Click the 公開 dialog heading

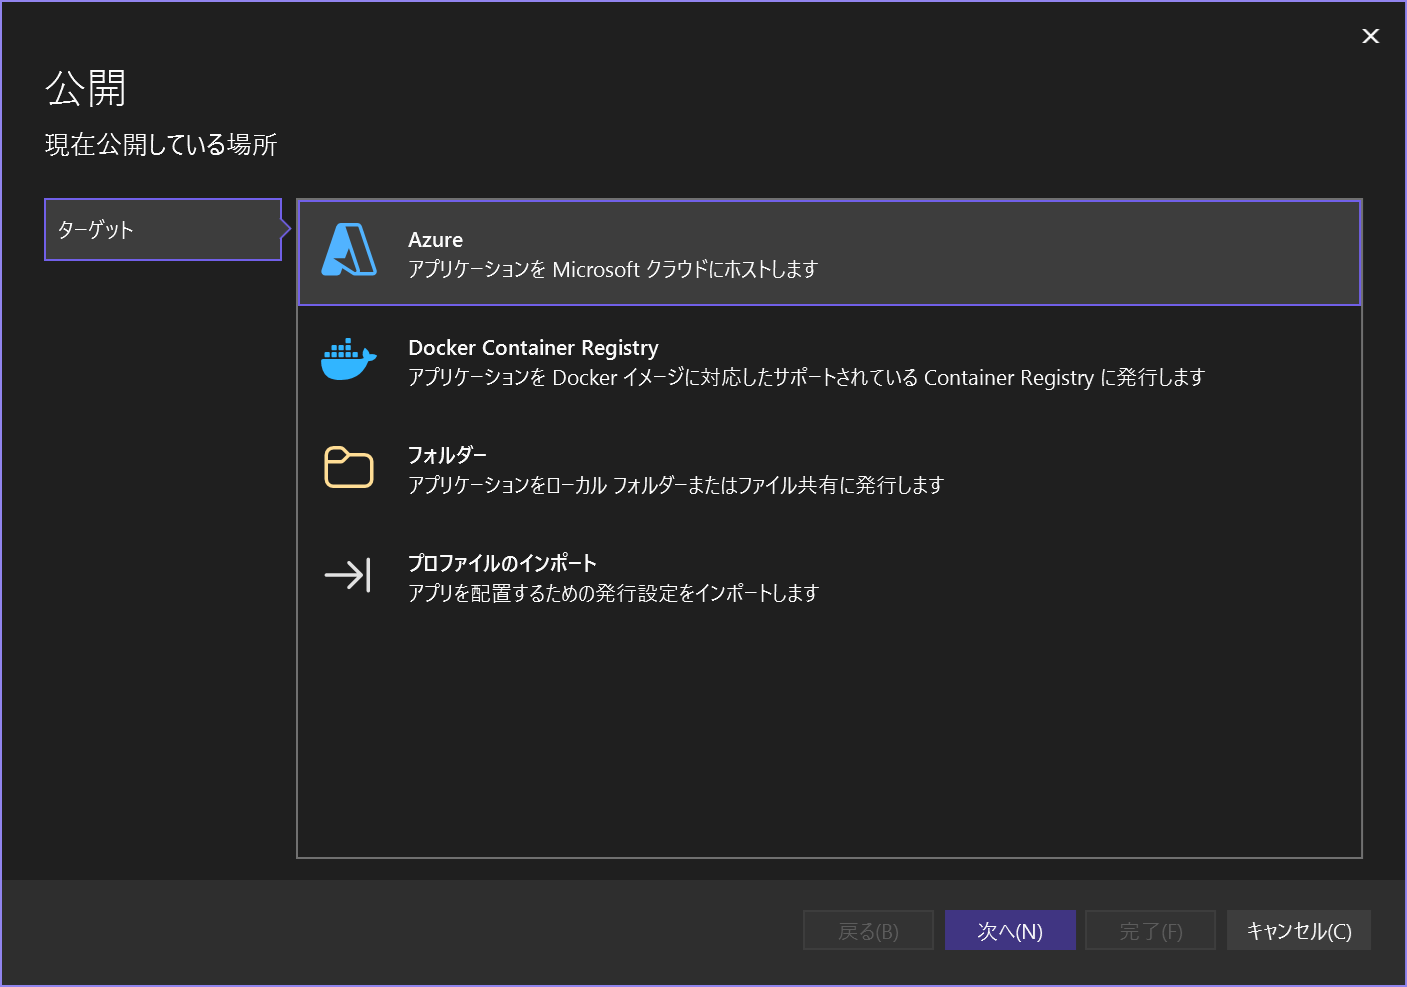[85, 88]
